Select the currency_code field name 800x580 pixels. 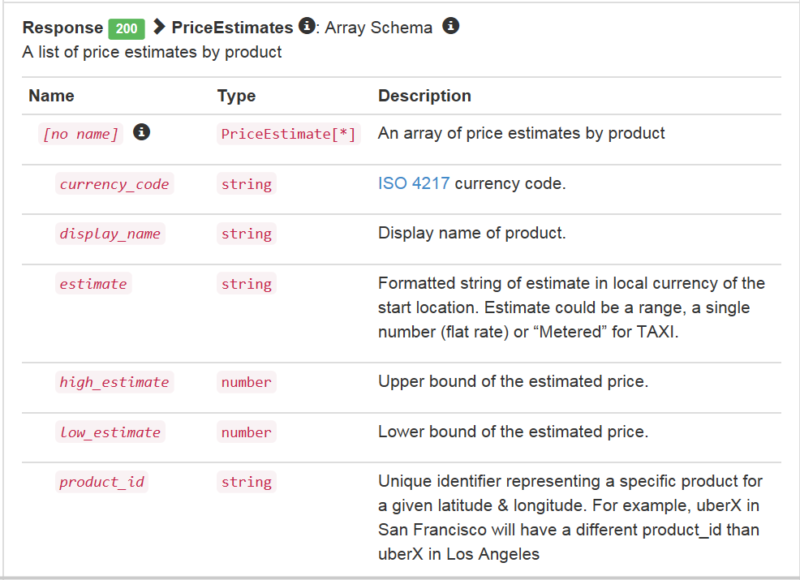(114, 184)
